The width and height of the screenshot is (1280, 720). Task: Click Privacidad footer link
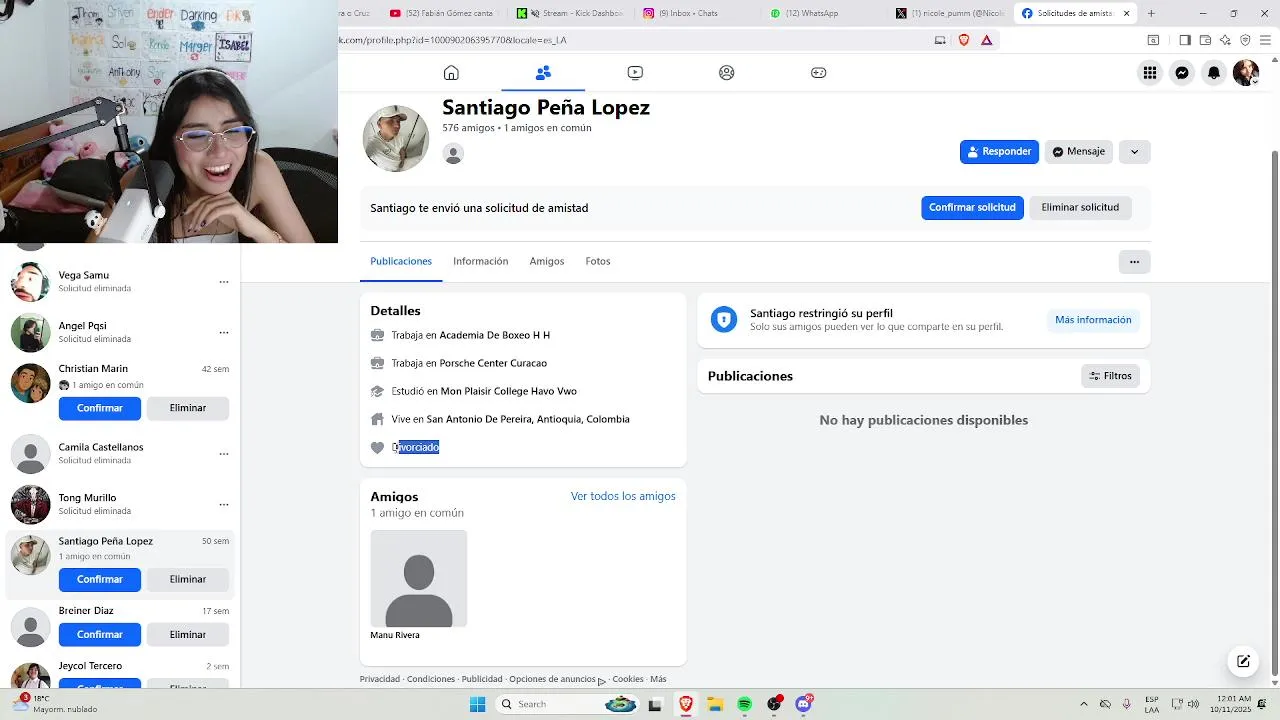(x=380, y=679)
